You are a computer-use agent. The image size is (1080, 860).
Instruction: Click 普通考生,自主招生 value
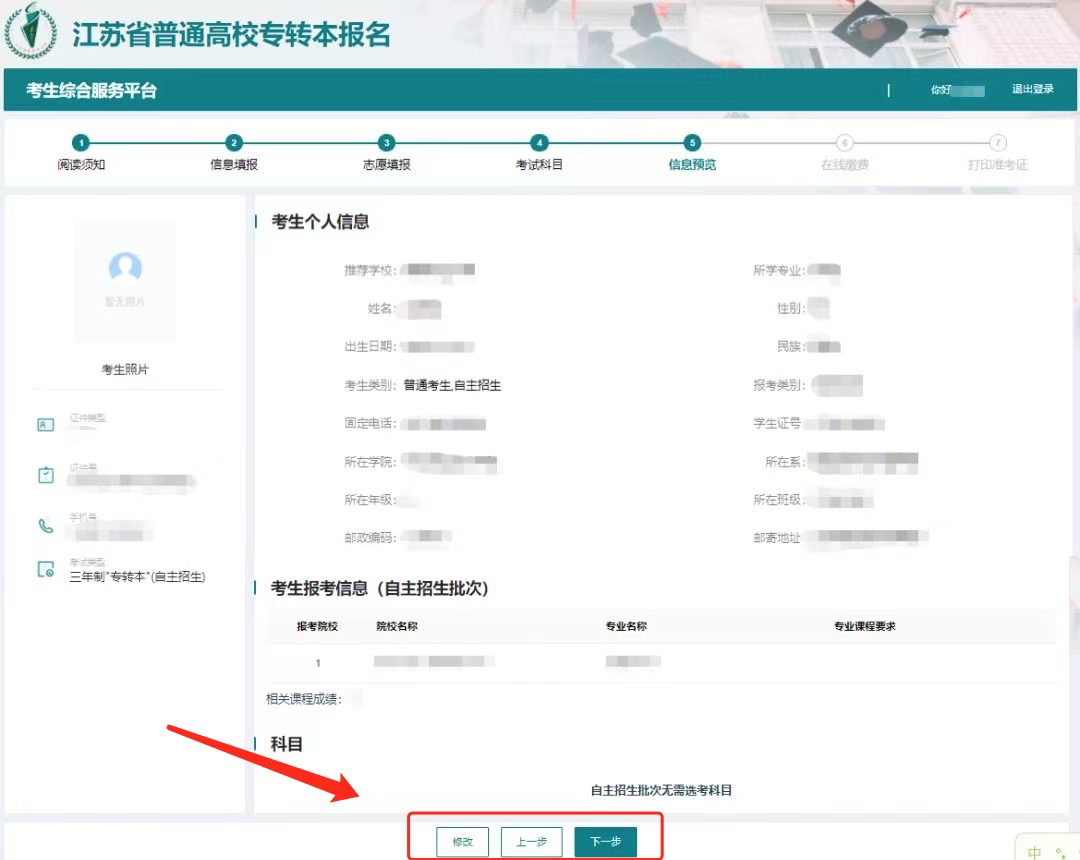tap(452, 386)
